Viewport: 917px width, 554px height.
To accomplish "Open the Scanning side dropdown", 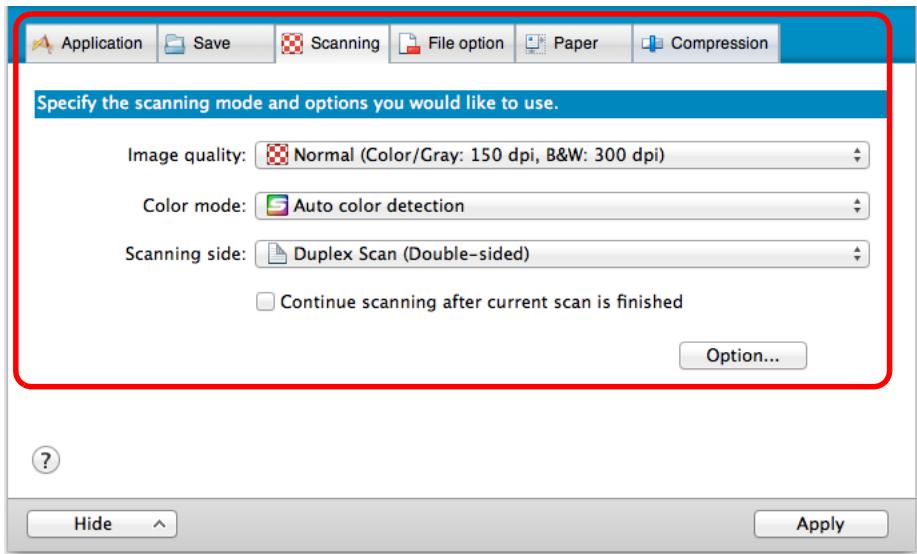I will (562, 254).
